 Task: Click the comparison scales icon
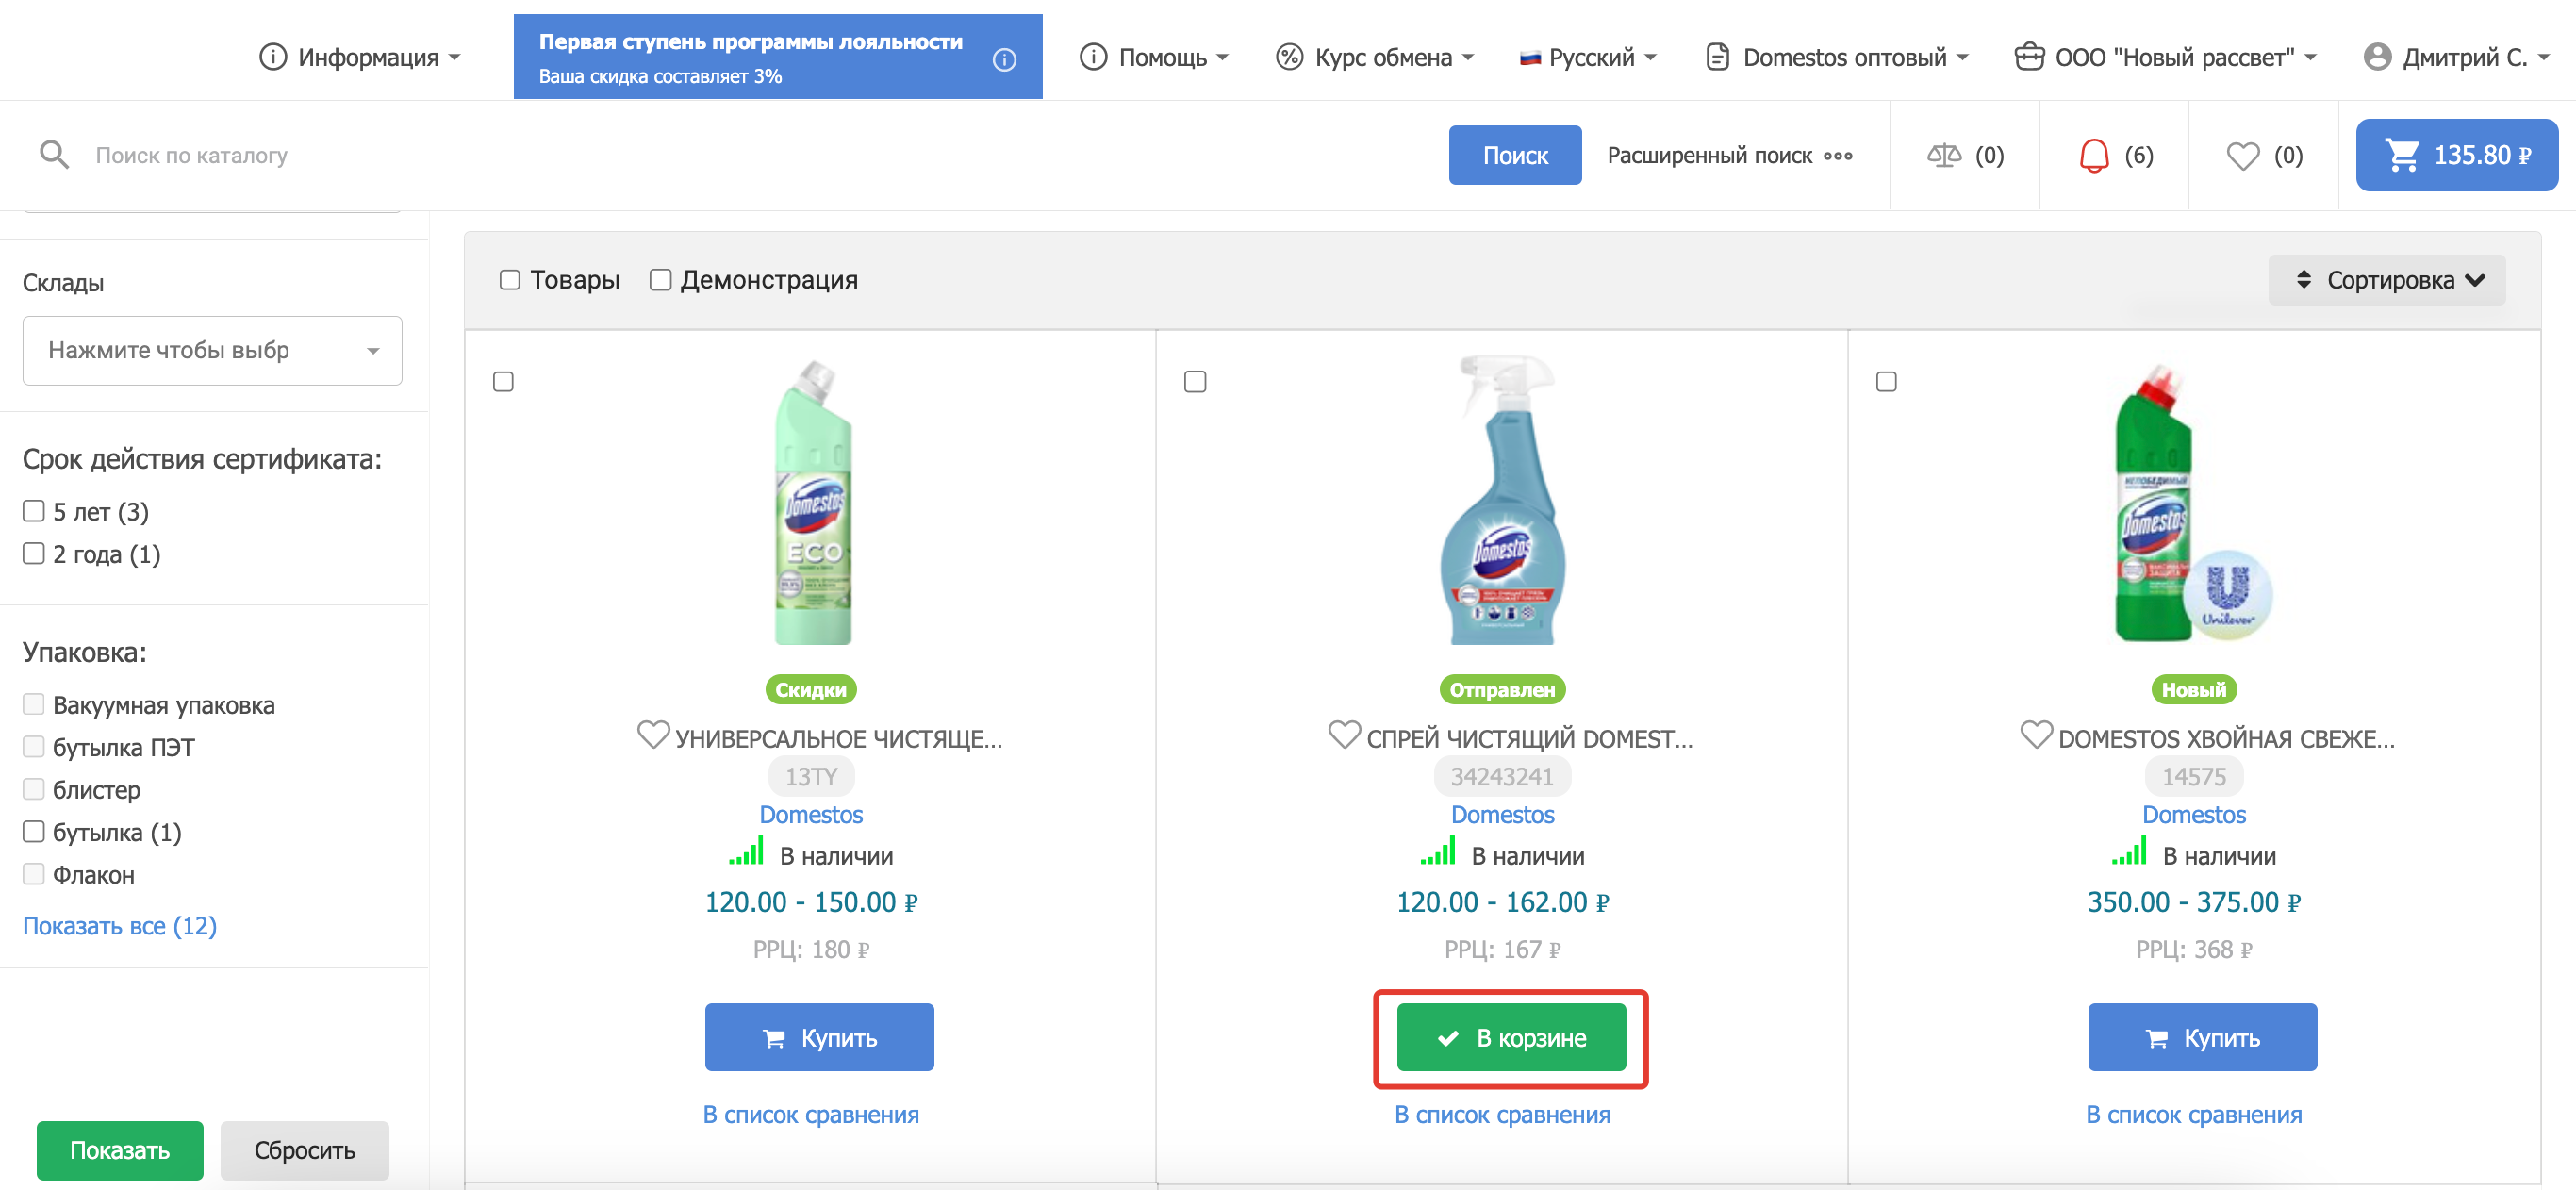click(x=1943, y=155)
